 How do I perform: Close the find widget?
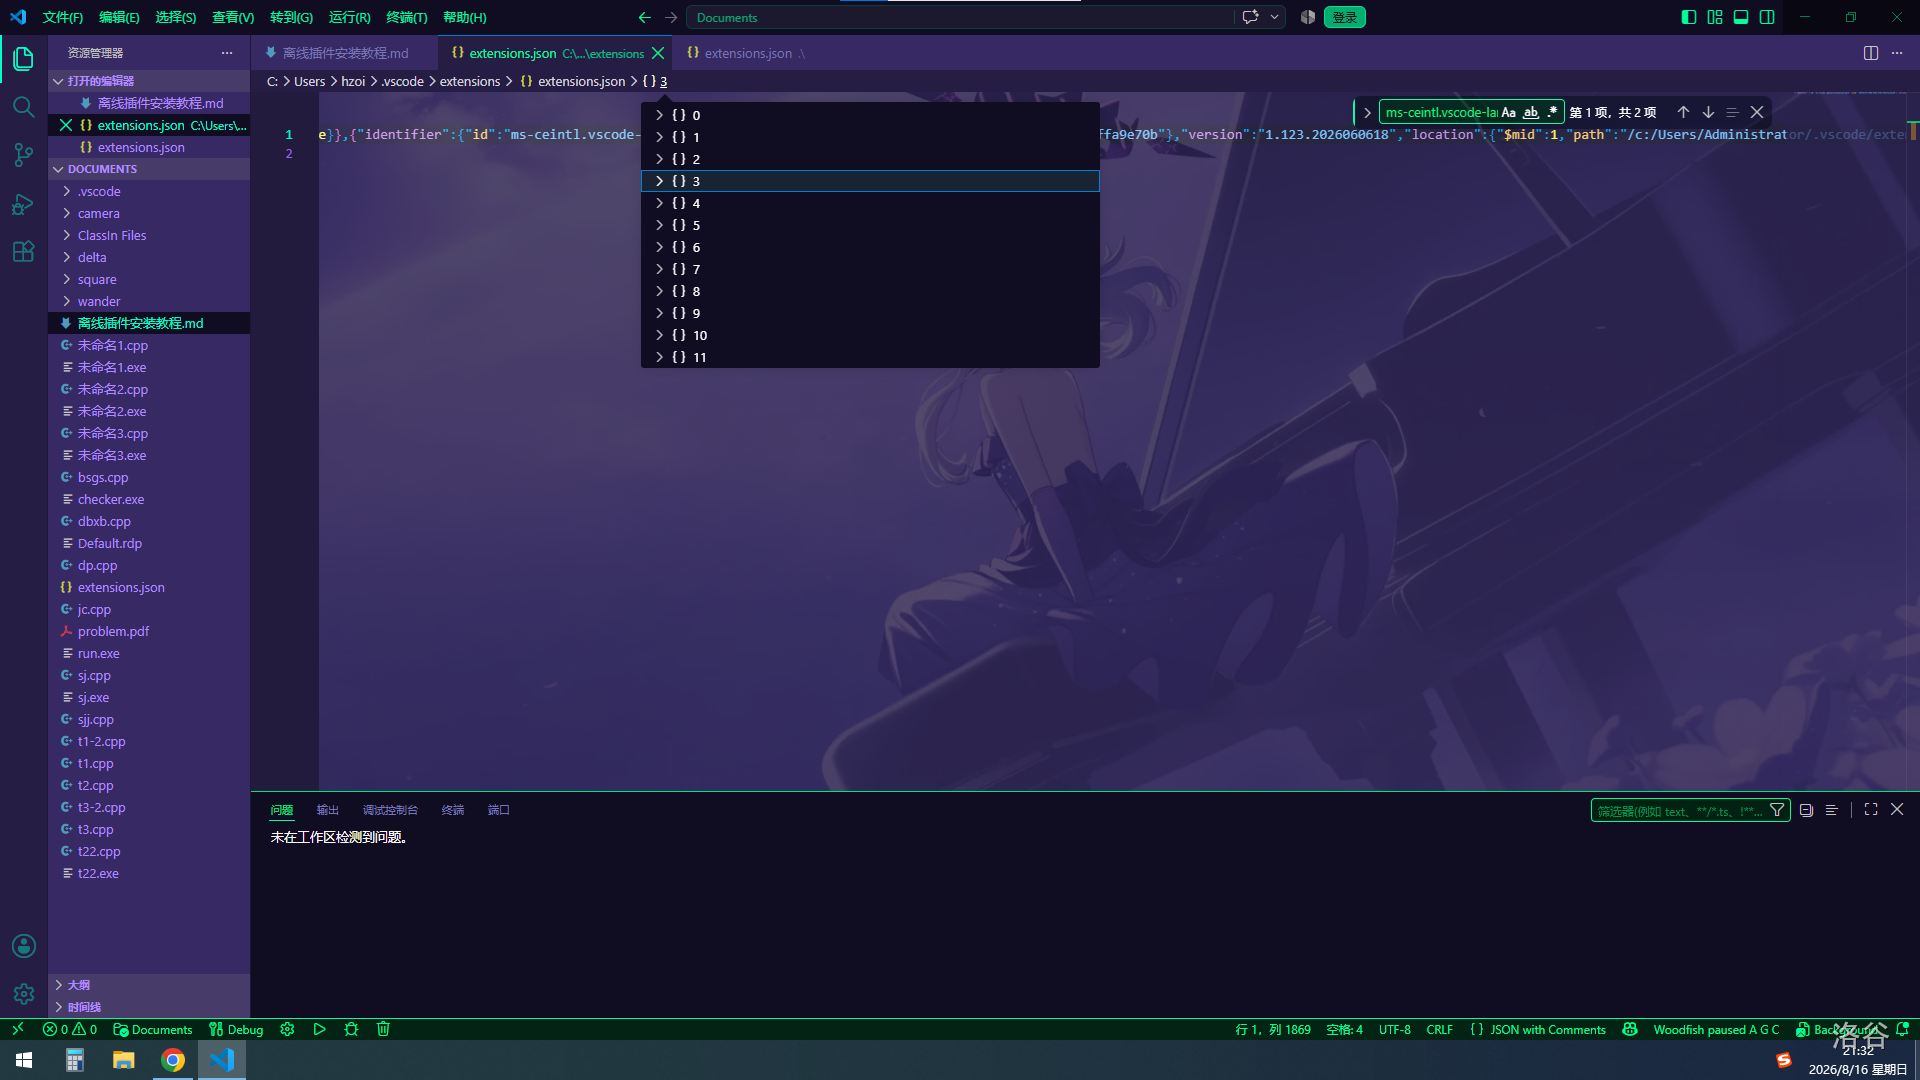(x=1757, y=112)
